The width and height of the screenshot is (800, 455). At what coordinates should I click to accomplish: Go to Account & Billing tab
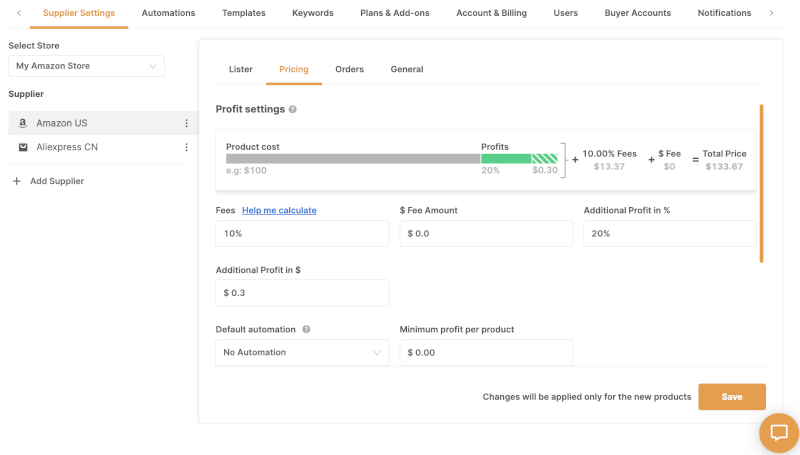click(x=491, y=13)
